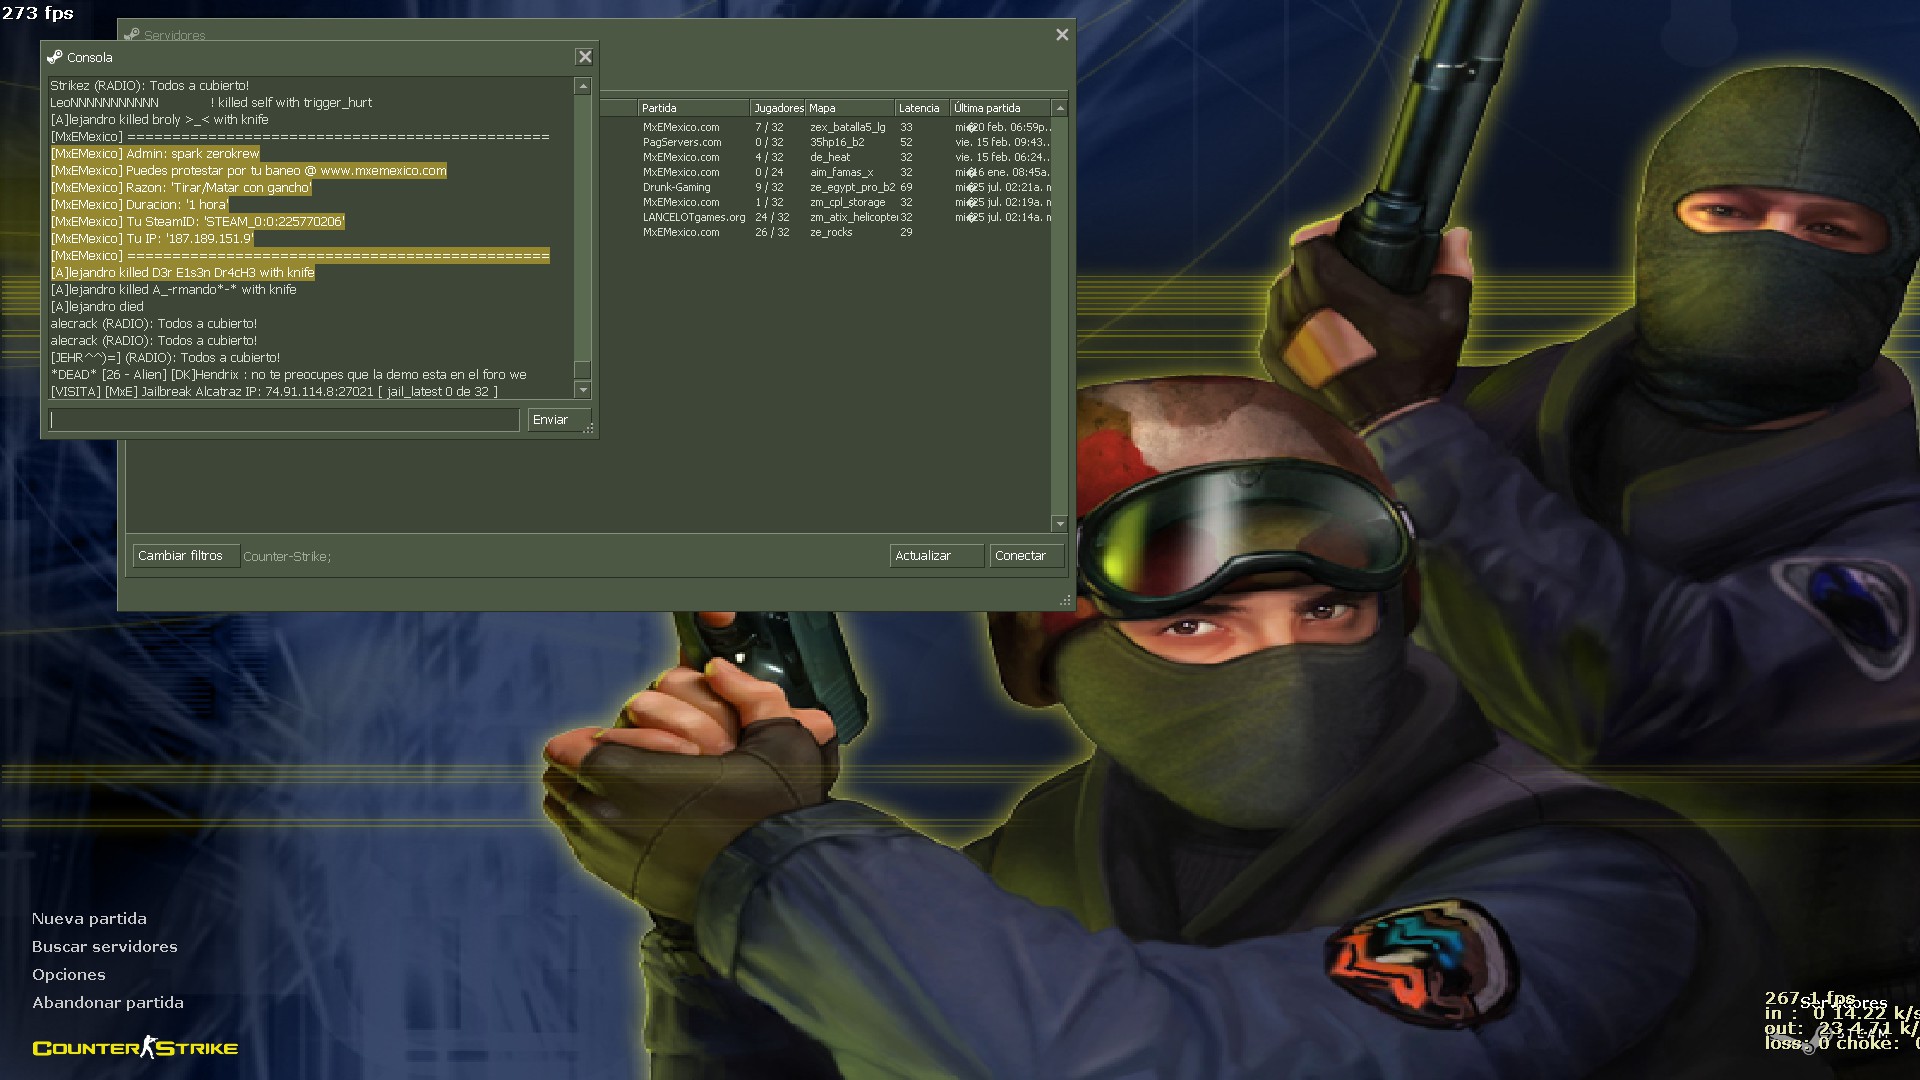
Task: Click the '[A]lejandro died' console line
Action: pos(97,307)
